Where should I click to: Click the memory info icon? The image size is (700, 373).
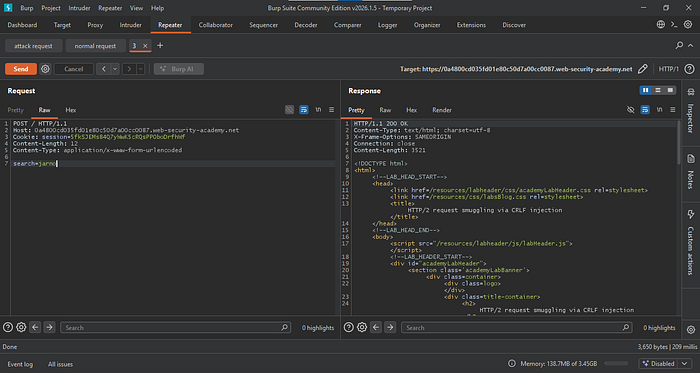click(x=512, y=364)
